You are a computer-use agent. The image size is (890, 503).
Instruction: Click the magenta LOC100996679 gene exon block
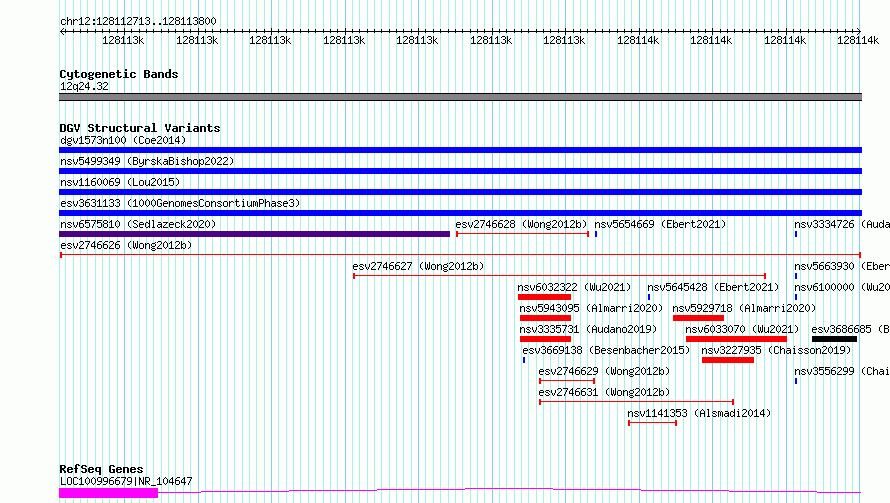point(108,493)
